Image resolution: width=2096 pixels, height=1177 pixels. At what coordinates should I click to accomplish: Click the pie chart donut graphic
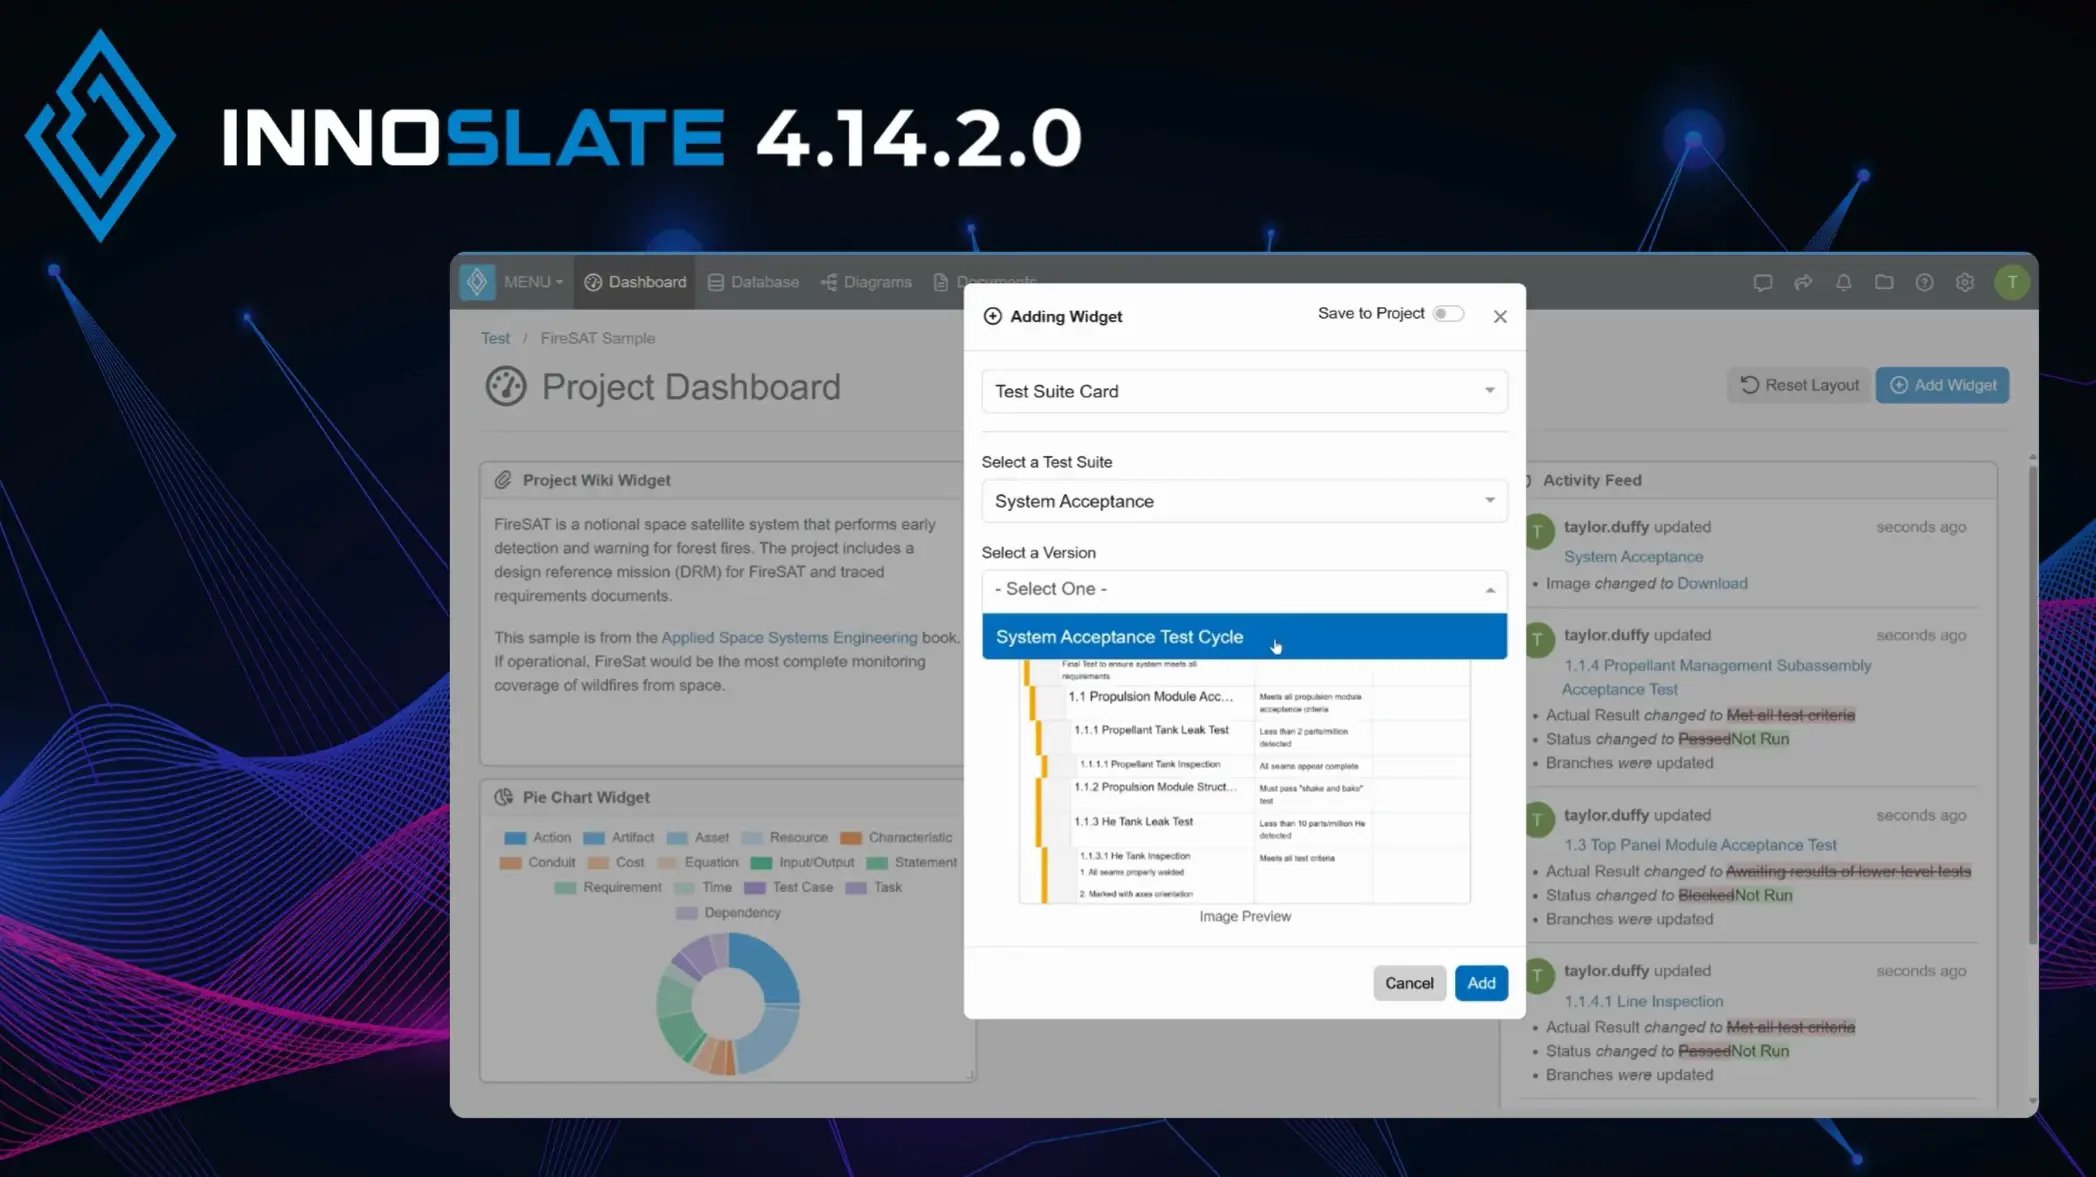(728, 1004)
